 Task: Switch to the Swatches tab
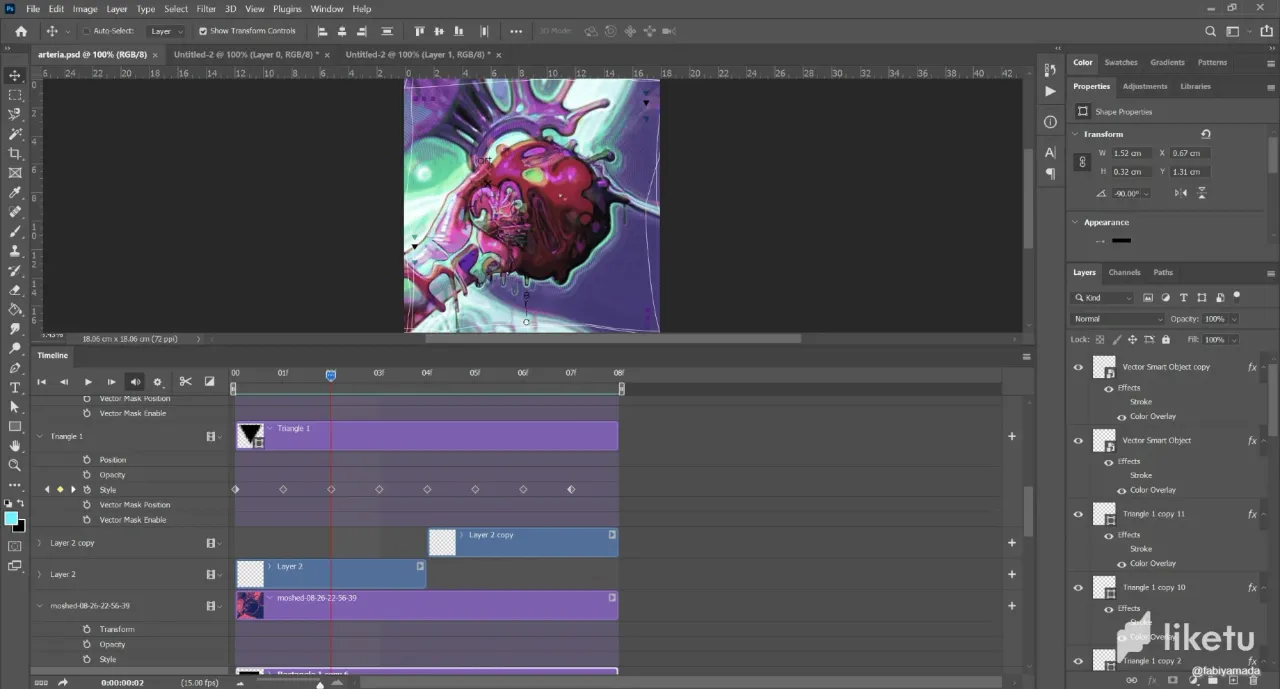pos(1121,62)
